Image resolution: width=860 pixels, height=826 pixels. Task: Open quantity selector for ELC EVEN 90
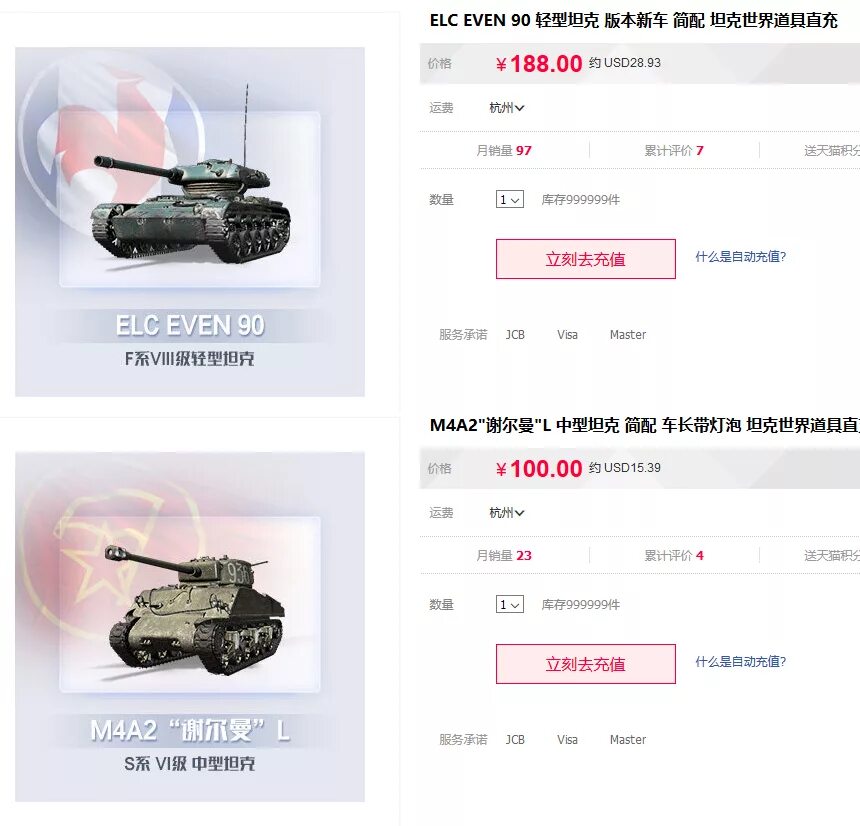(x=510, y=200)
